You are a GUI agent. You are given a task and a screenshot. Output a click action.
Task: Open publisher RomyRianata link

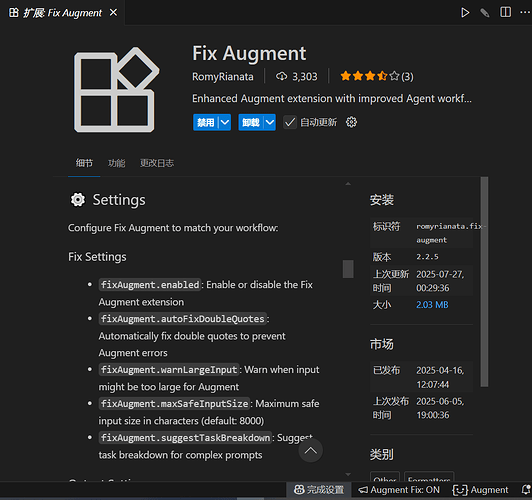[223, 76]
